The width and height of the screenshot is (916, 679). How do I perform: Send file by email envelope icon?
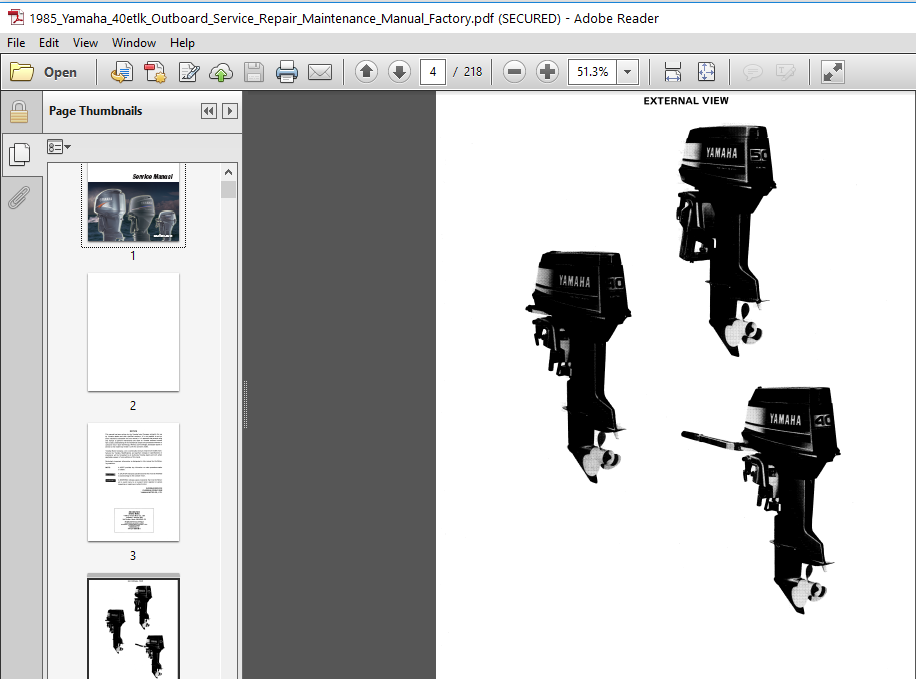320,72
